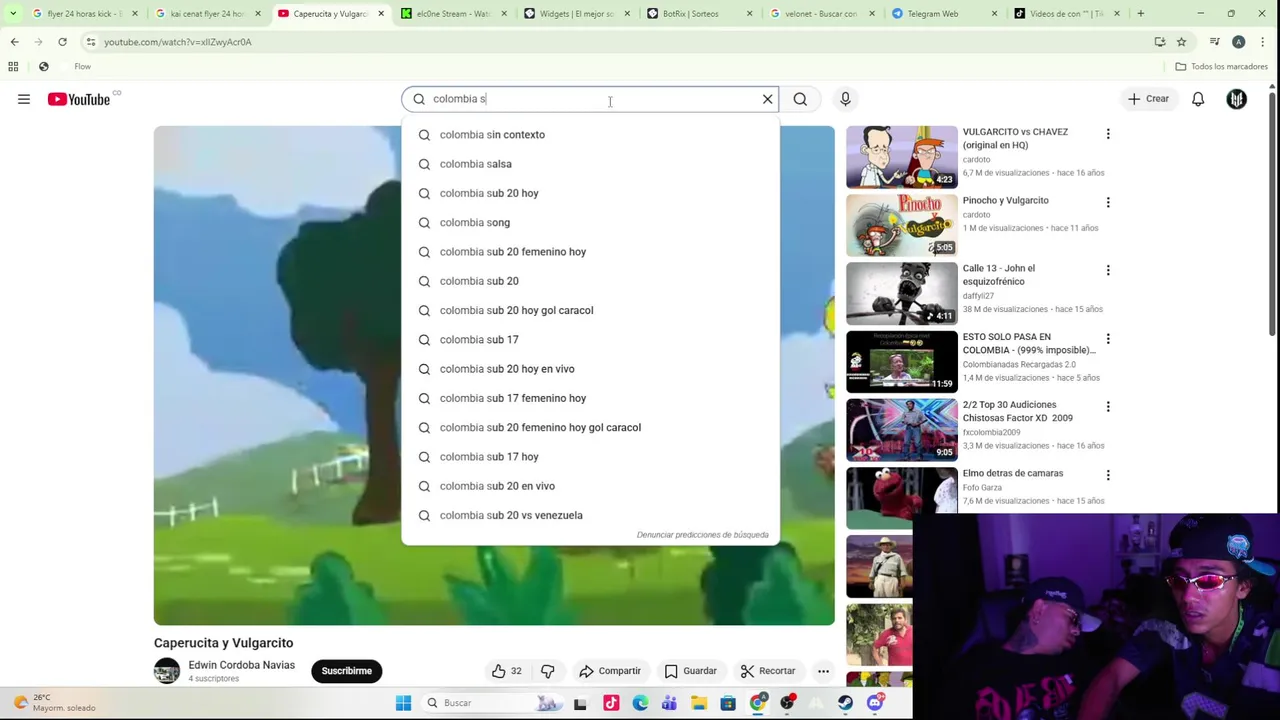
Task: Close the 'Caperucita y Vulgarcito' browser tab
Action: click(x=380, y=14)
